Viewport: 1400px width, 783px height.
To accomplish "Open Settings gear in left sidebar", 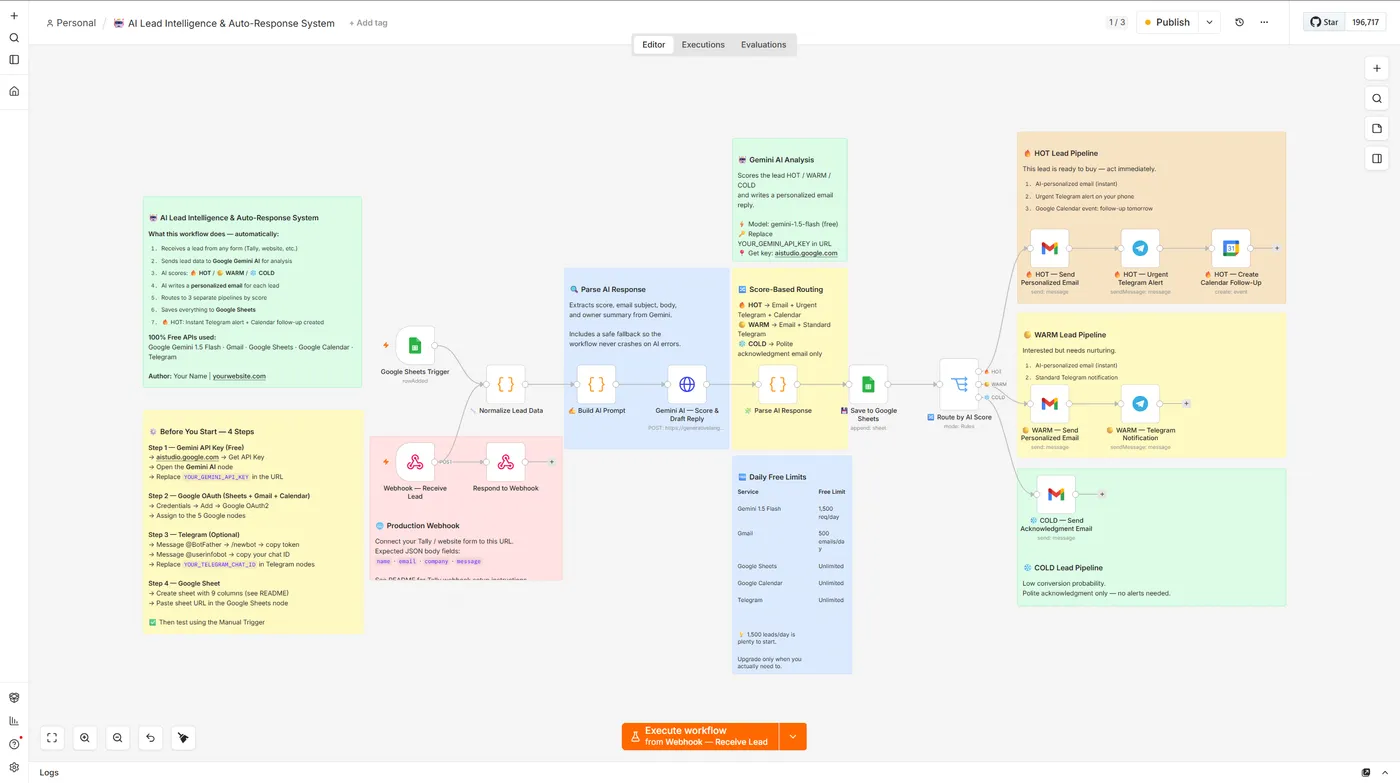I will tap(14, 768).
